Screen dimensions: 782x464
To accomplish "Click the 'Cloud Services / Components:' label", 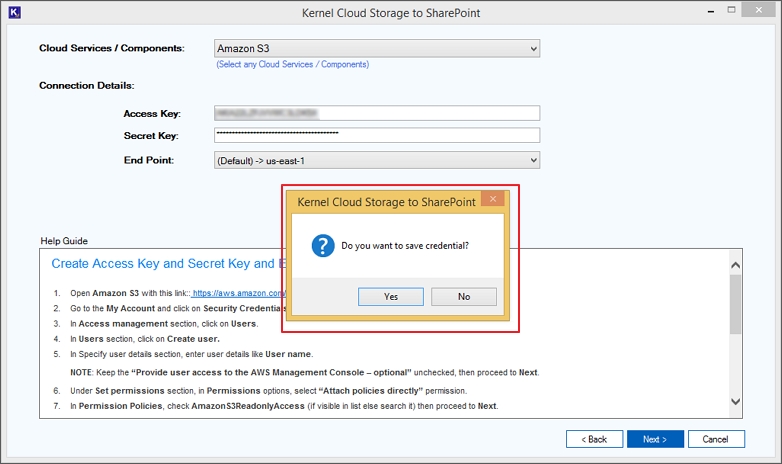I will click(112, 48).
